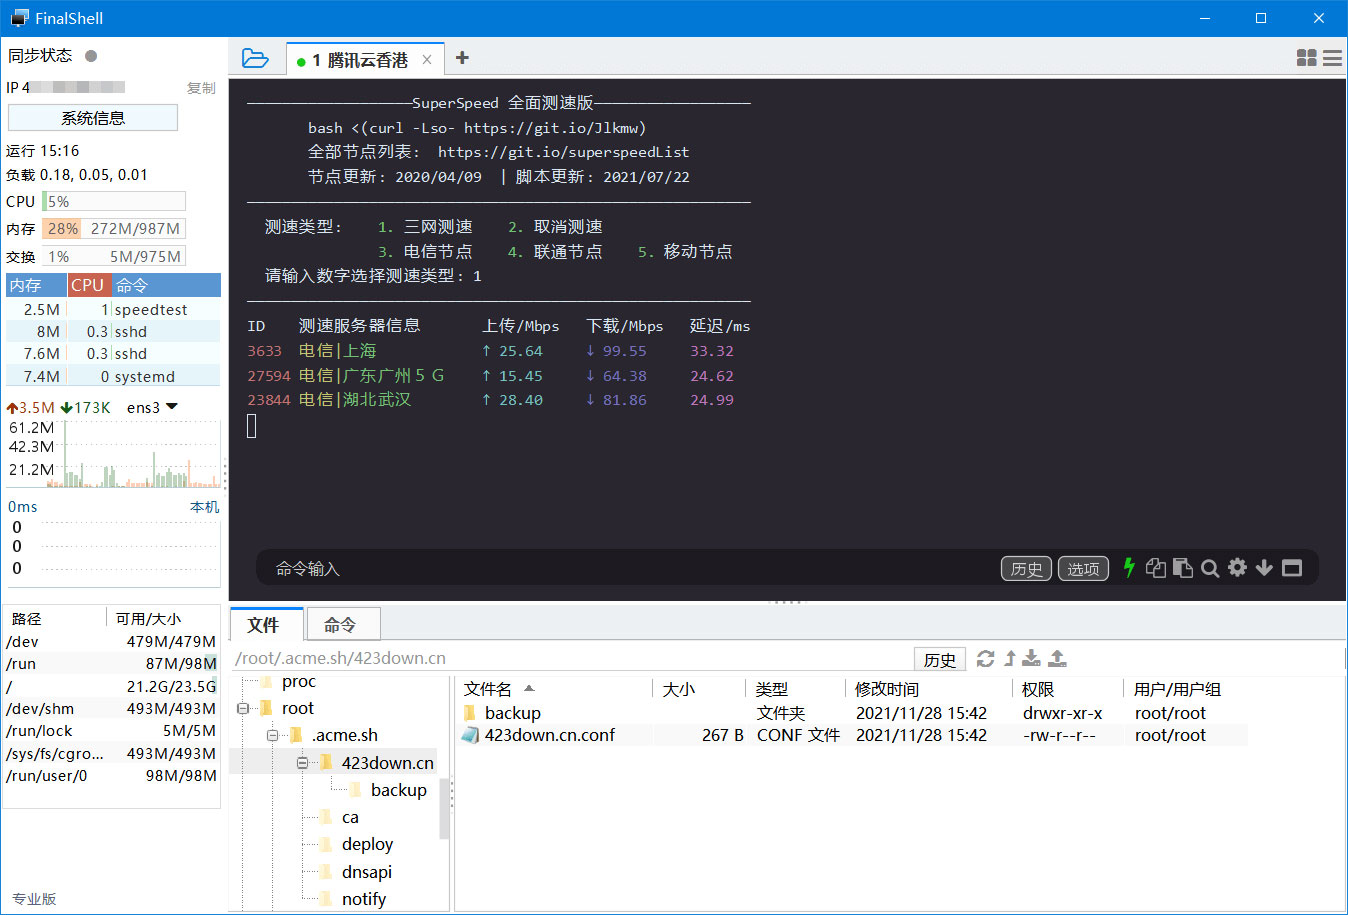Click the green lightning connection icon
The image size is (1348, 915).
click(1128, 567)
